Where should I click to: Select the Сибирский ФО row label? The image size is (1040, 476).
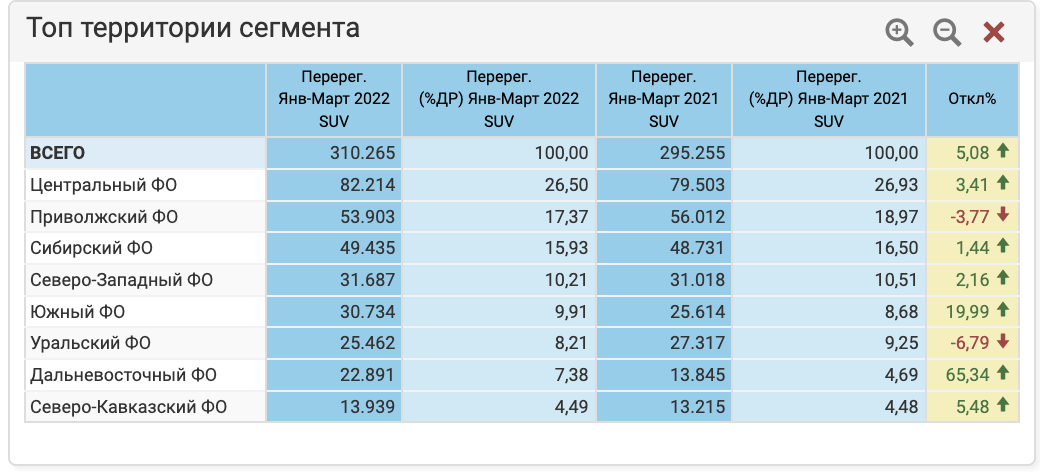coord(91,248)
